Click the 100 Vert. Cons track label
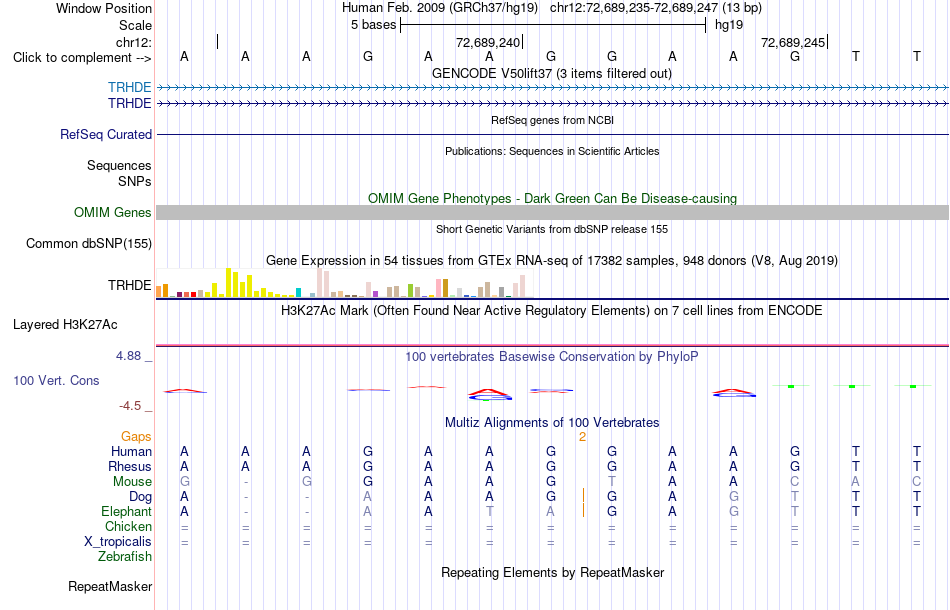The width and height of the screenshot is (950, 610). coord(56,380)
